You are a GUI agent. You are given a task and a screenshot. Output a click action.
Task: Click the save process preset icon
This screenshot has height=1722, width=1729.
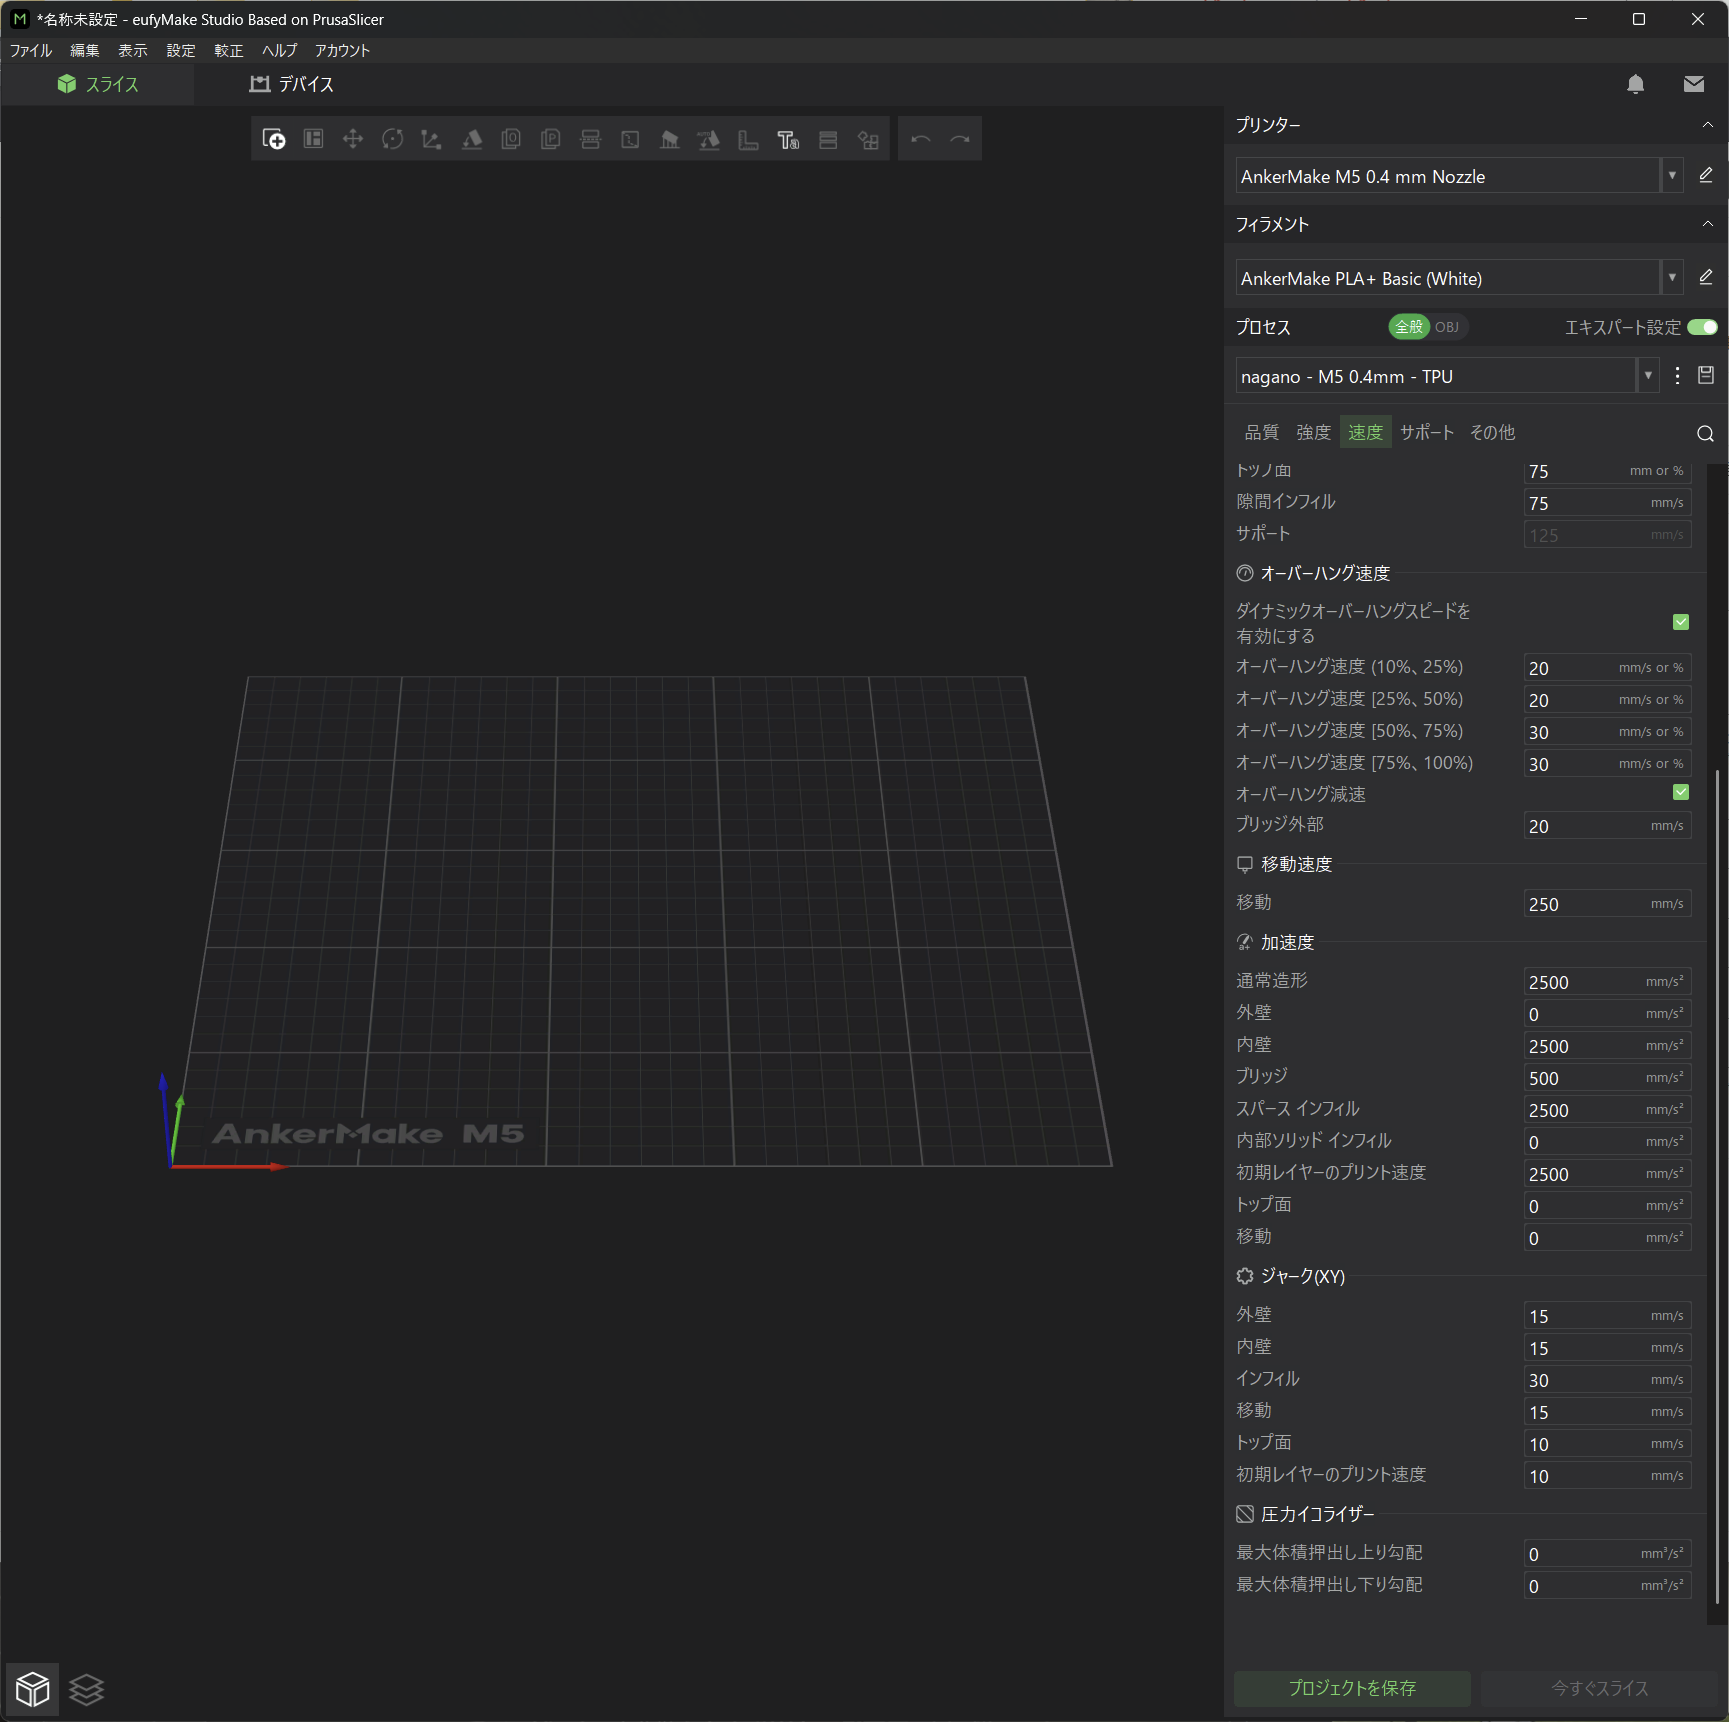click(x=1706, y=376)
